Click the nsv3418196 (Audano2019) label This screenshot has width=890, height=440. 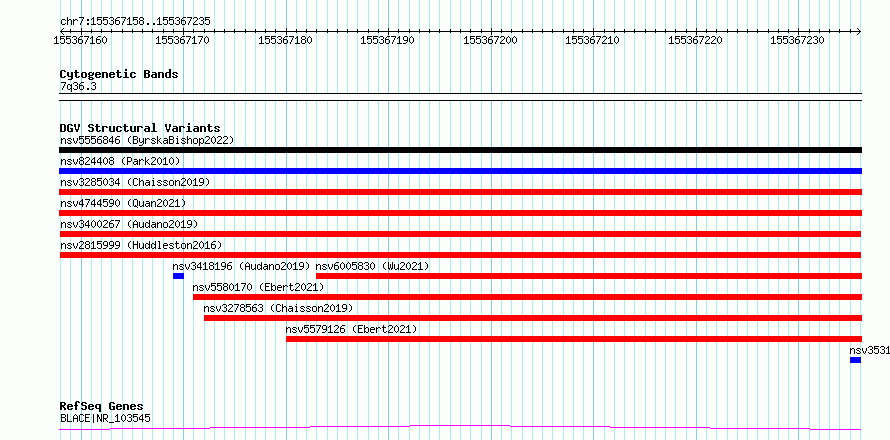pyautogui.click(x=242, y=266)
